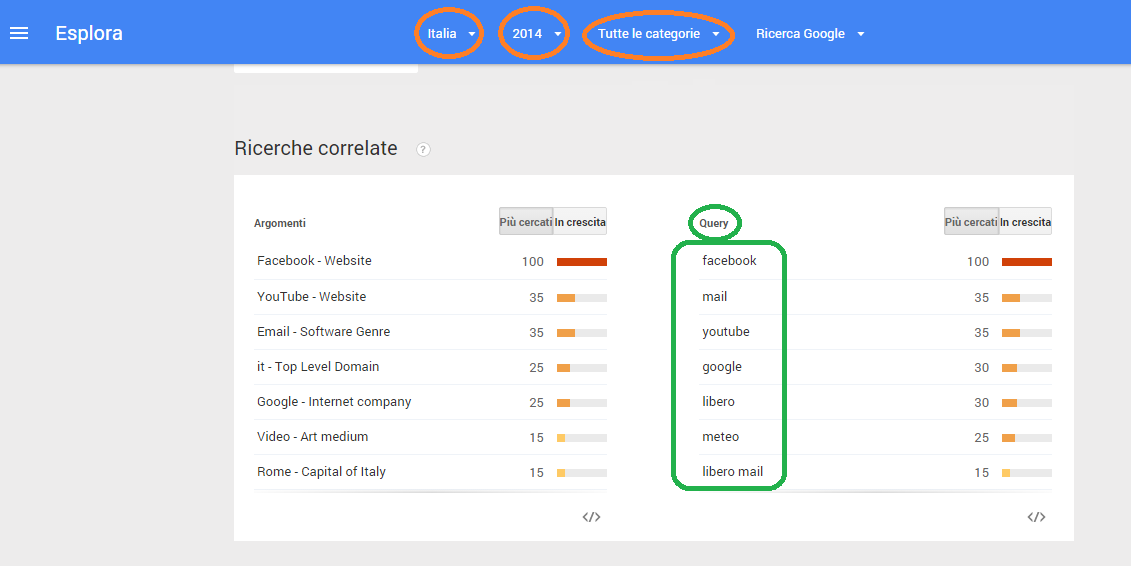The image size is (1131, 566).
Task: Click the orange bar for YouTube - Website
Action: coord(566,298)
